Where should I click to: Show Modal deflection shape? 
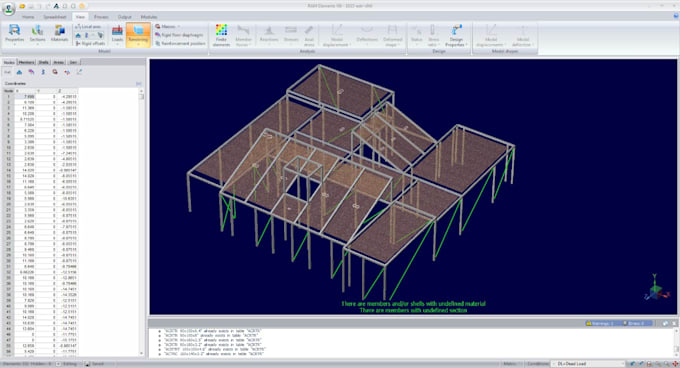pos(523,35)
